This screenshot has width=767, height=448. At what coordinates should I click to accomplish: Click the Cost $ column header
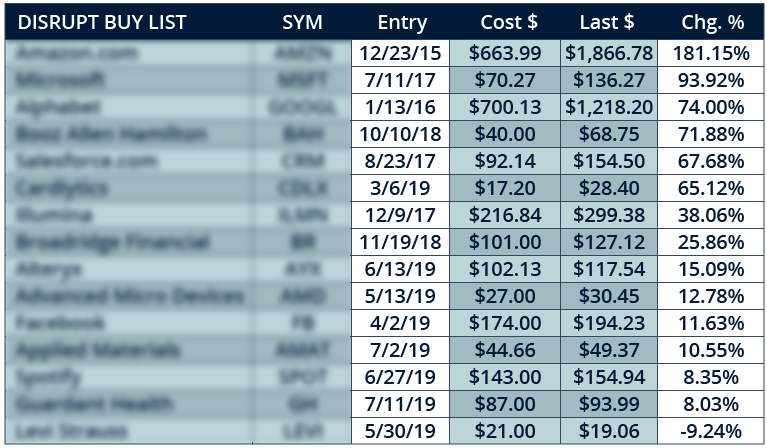pyautogui.click(x=509, y=22)
